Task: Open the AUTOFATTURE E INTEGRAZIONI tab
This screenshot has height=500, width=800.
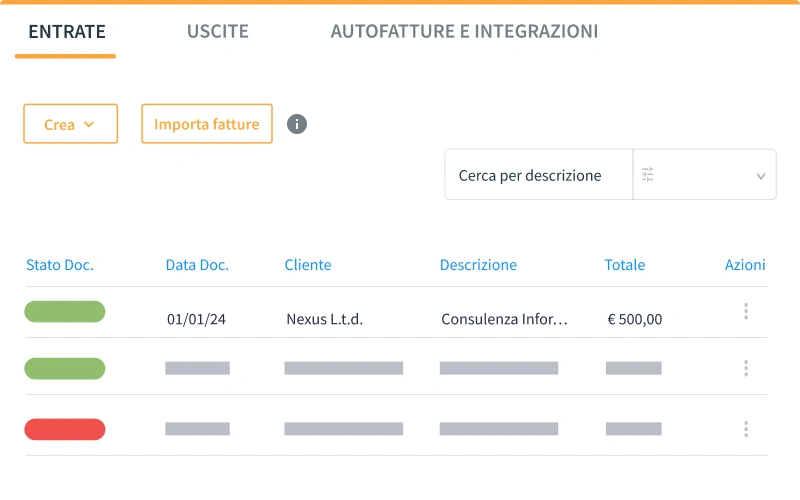Action: (464, 32)
